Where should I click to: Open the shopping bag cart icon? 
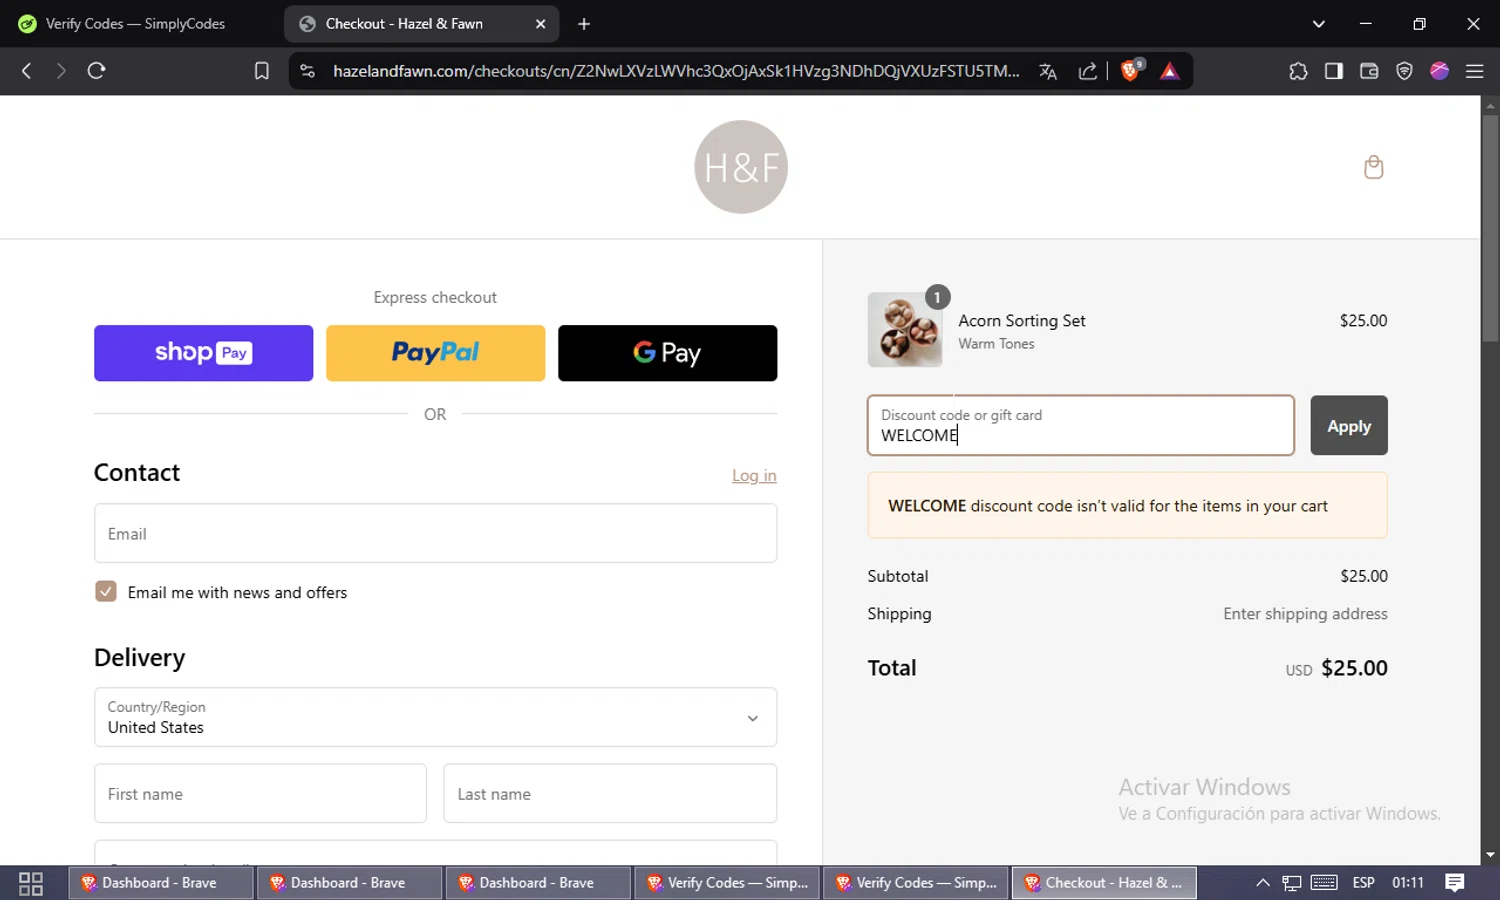[1374, 167]
